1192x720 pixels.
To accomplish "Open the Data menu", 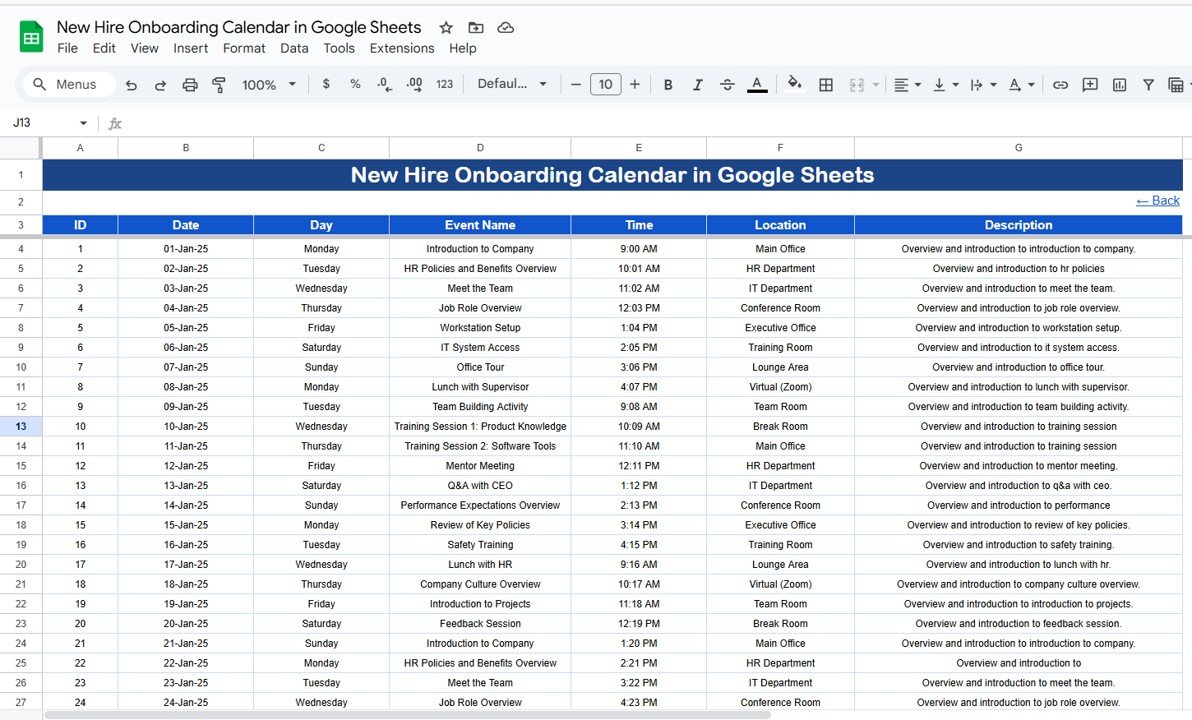I will pos(294,49).
